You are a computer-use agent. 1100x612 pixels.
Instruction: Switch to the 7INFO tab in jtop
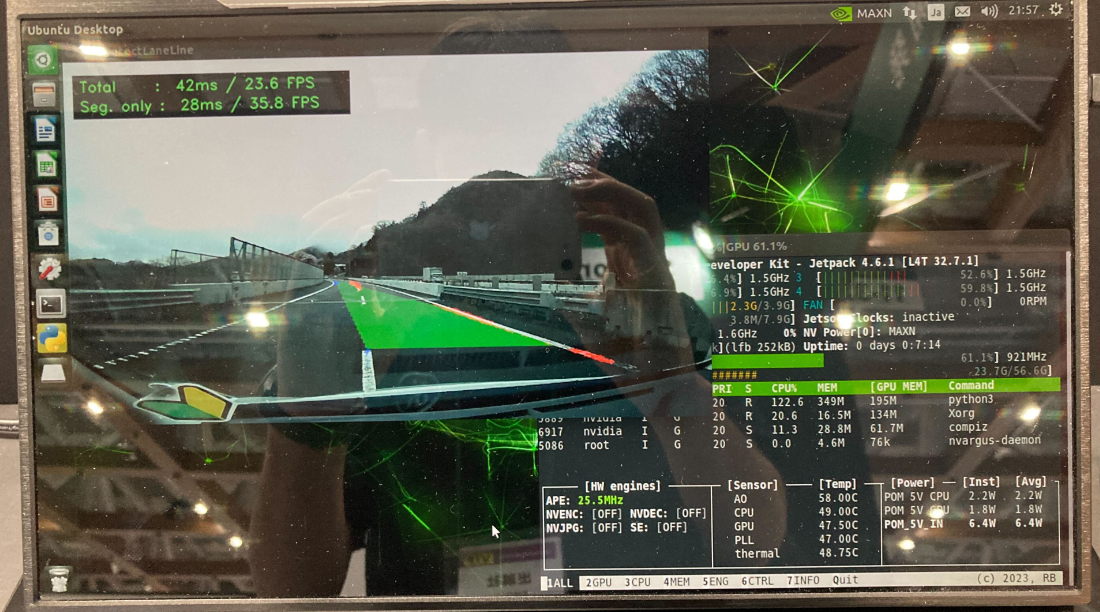(803, 580)
